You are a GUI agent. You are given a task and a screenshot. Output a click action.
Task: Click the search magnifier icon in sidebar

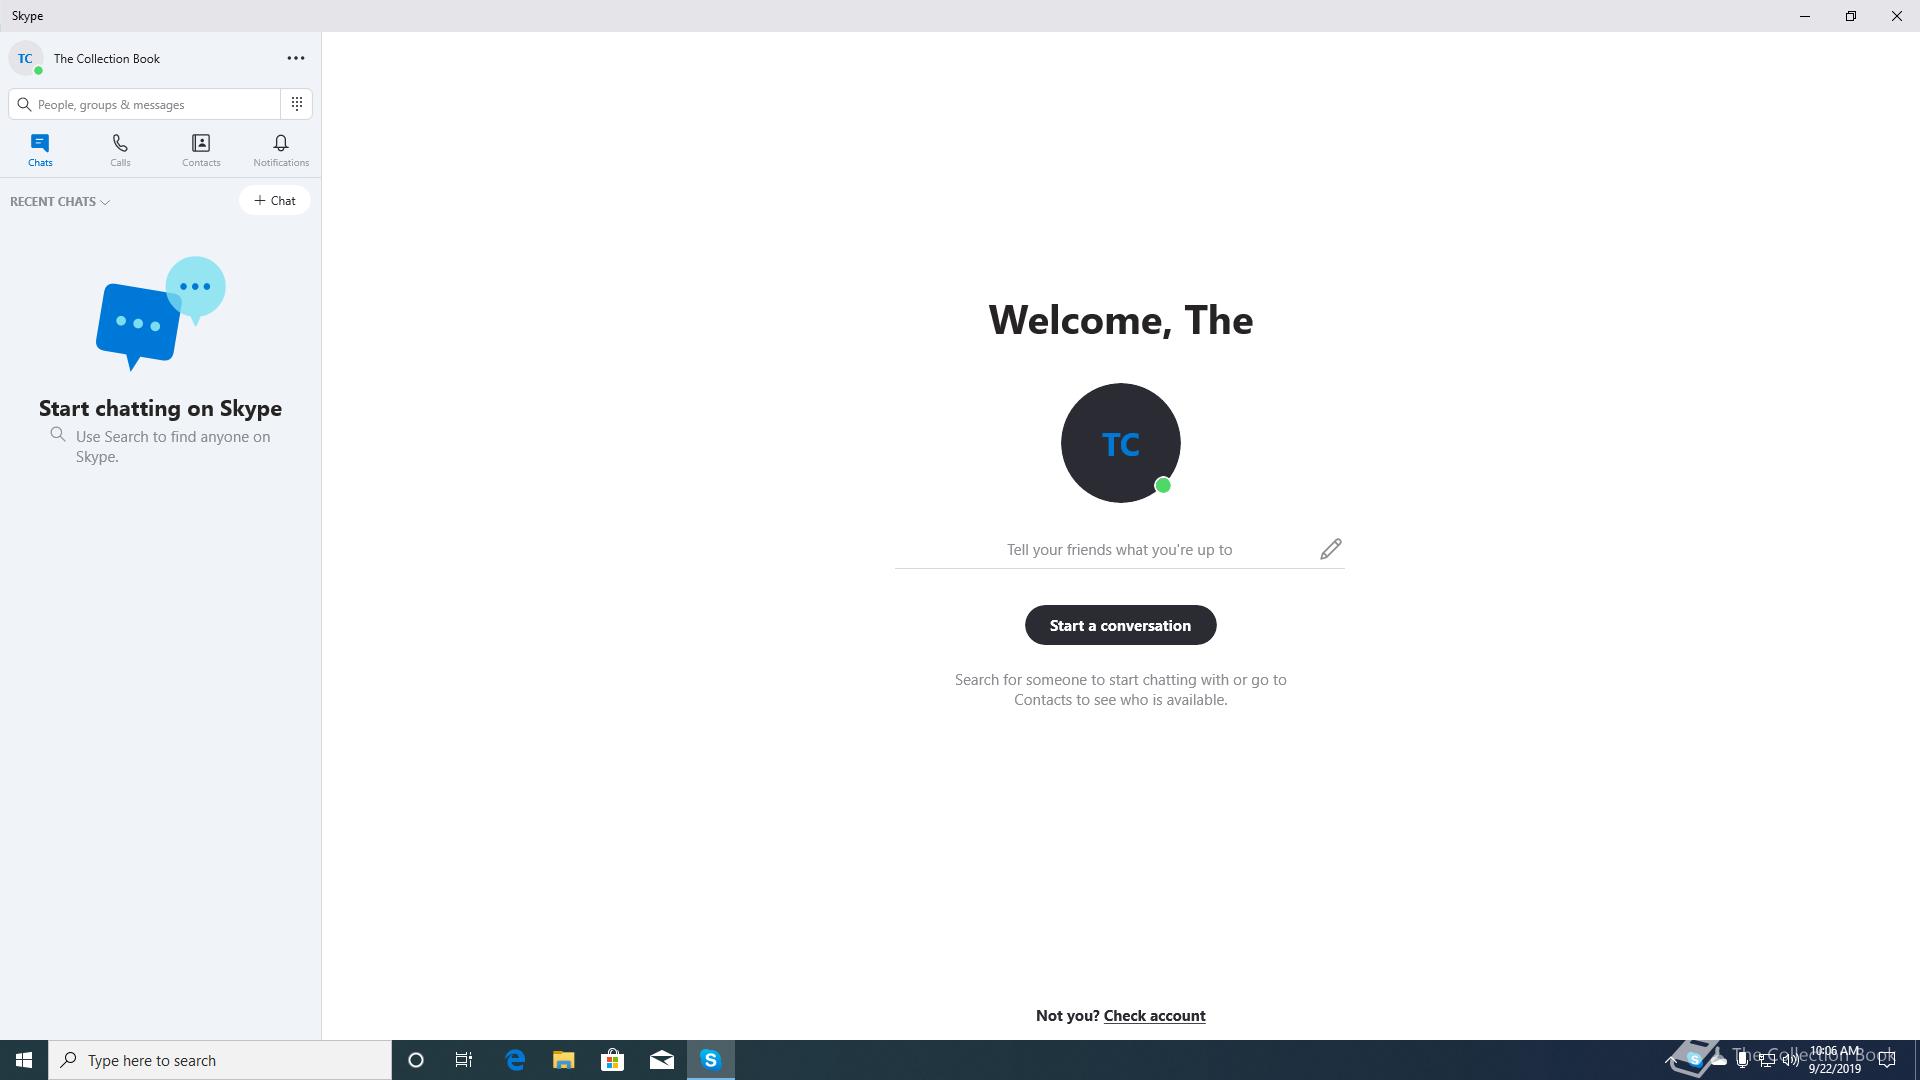24,104
